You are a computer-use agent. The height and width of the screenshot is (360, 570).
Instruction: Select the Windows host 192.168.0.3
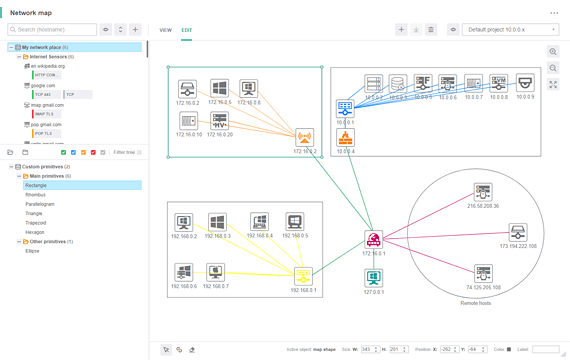click(217, 222)
